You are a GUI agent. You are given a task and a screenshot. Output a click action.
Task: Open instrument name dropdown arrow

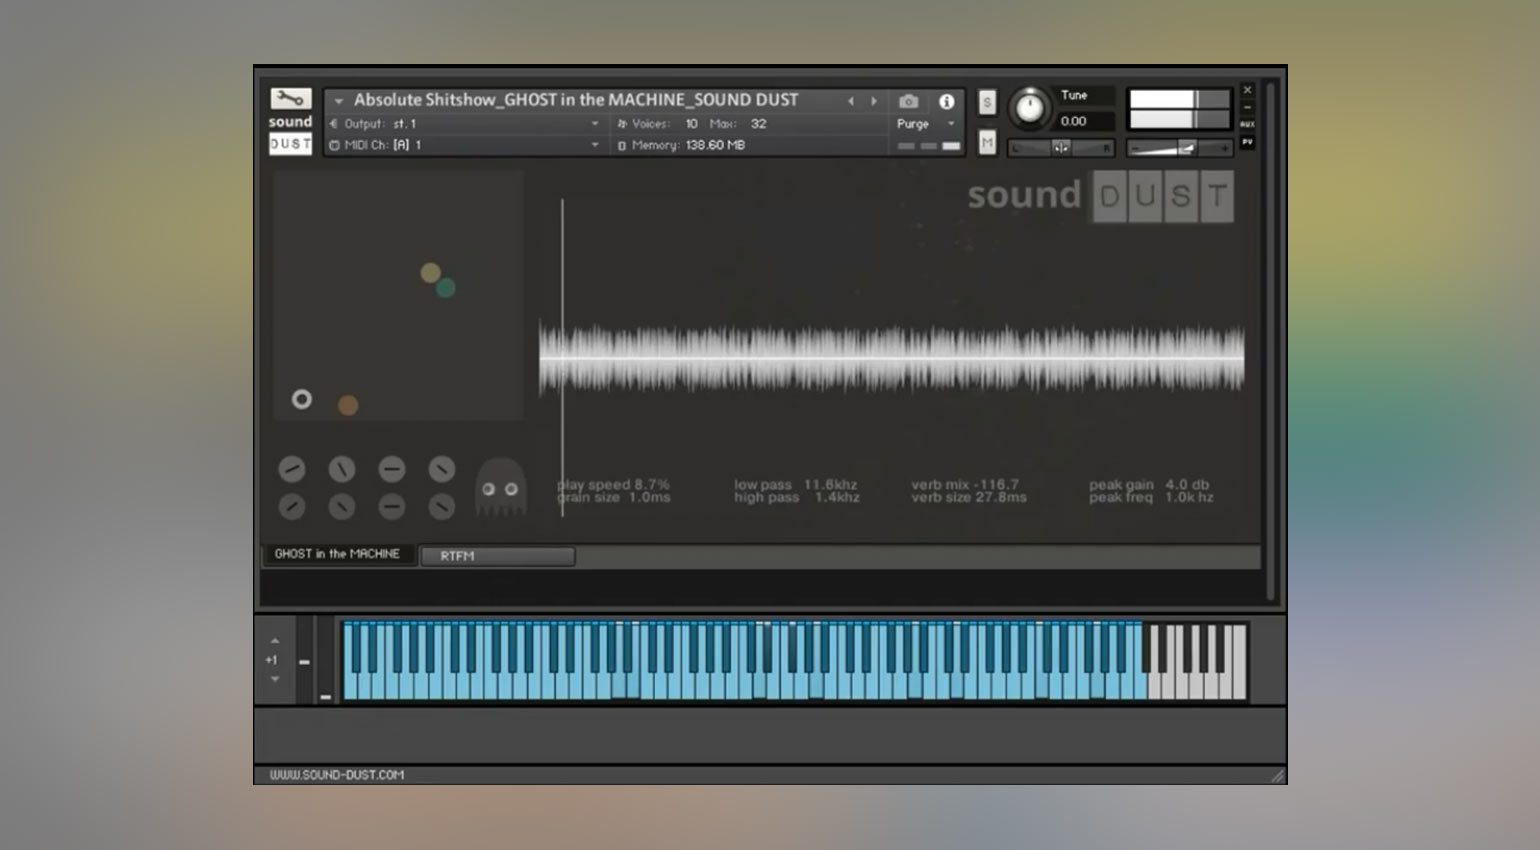pyautogui.click(x=339, y=101)
